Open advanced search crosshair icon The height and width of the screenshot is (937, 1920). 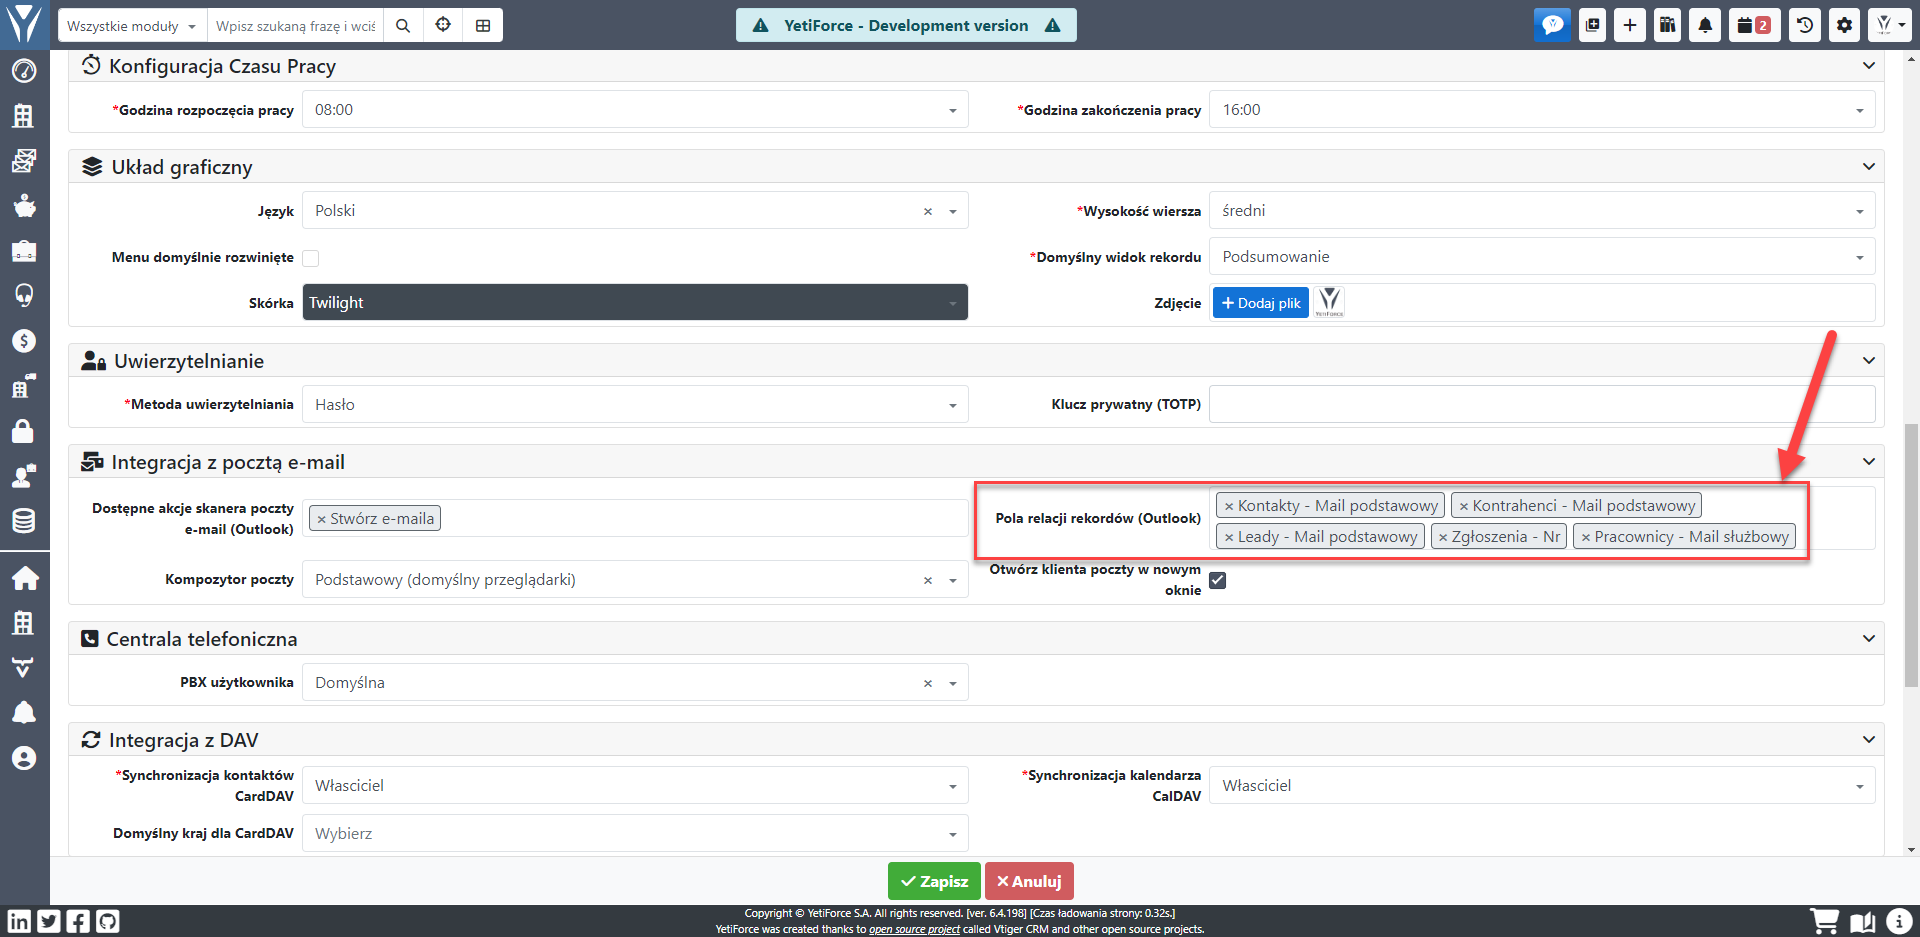coord(443,25)
